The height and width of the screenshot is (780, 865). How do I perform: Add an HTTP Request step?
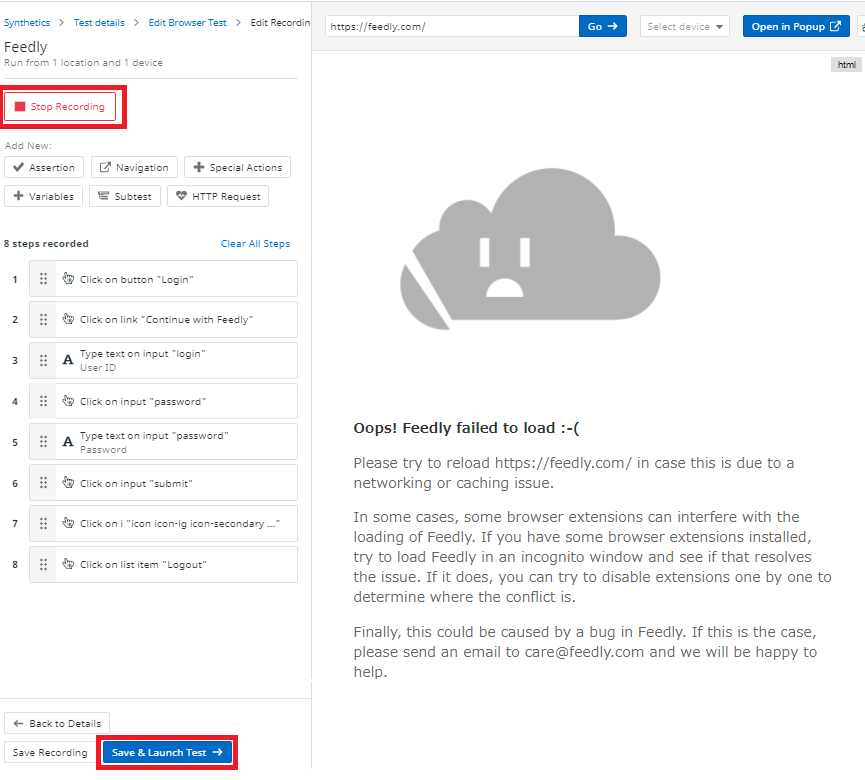218,196
